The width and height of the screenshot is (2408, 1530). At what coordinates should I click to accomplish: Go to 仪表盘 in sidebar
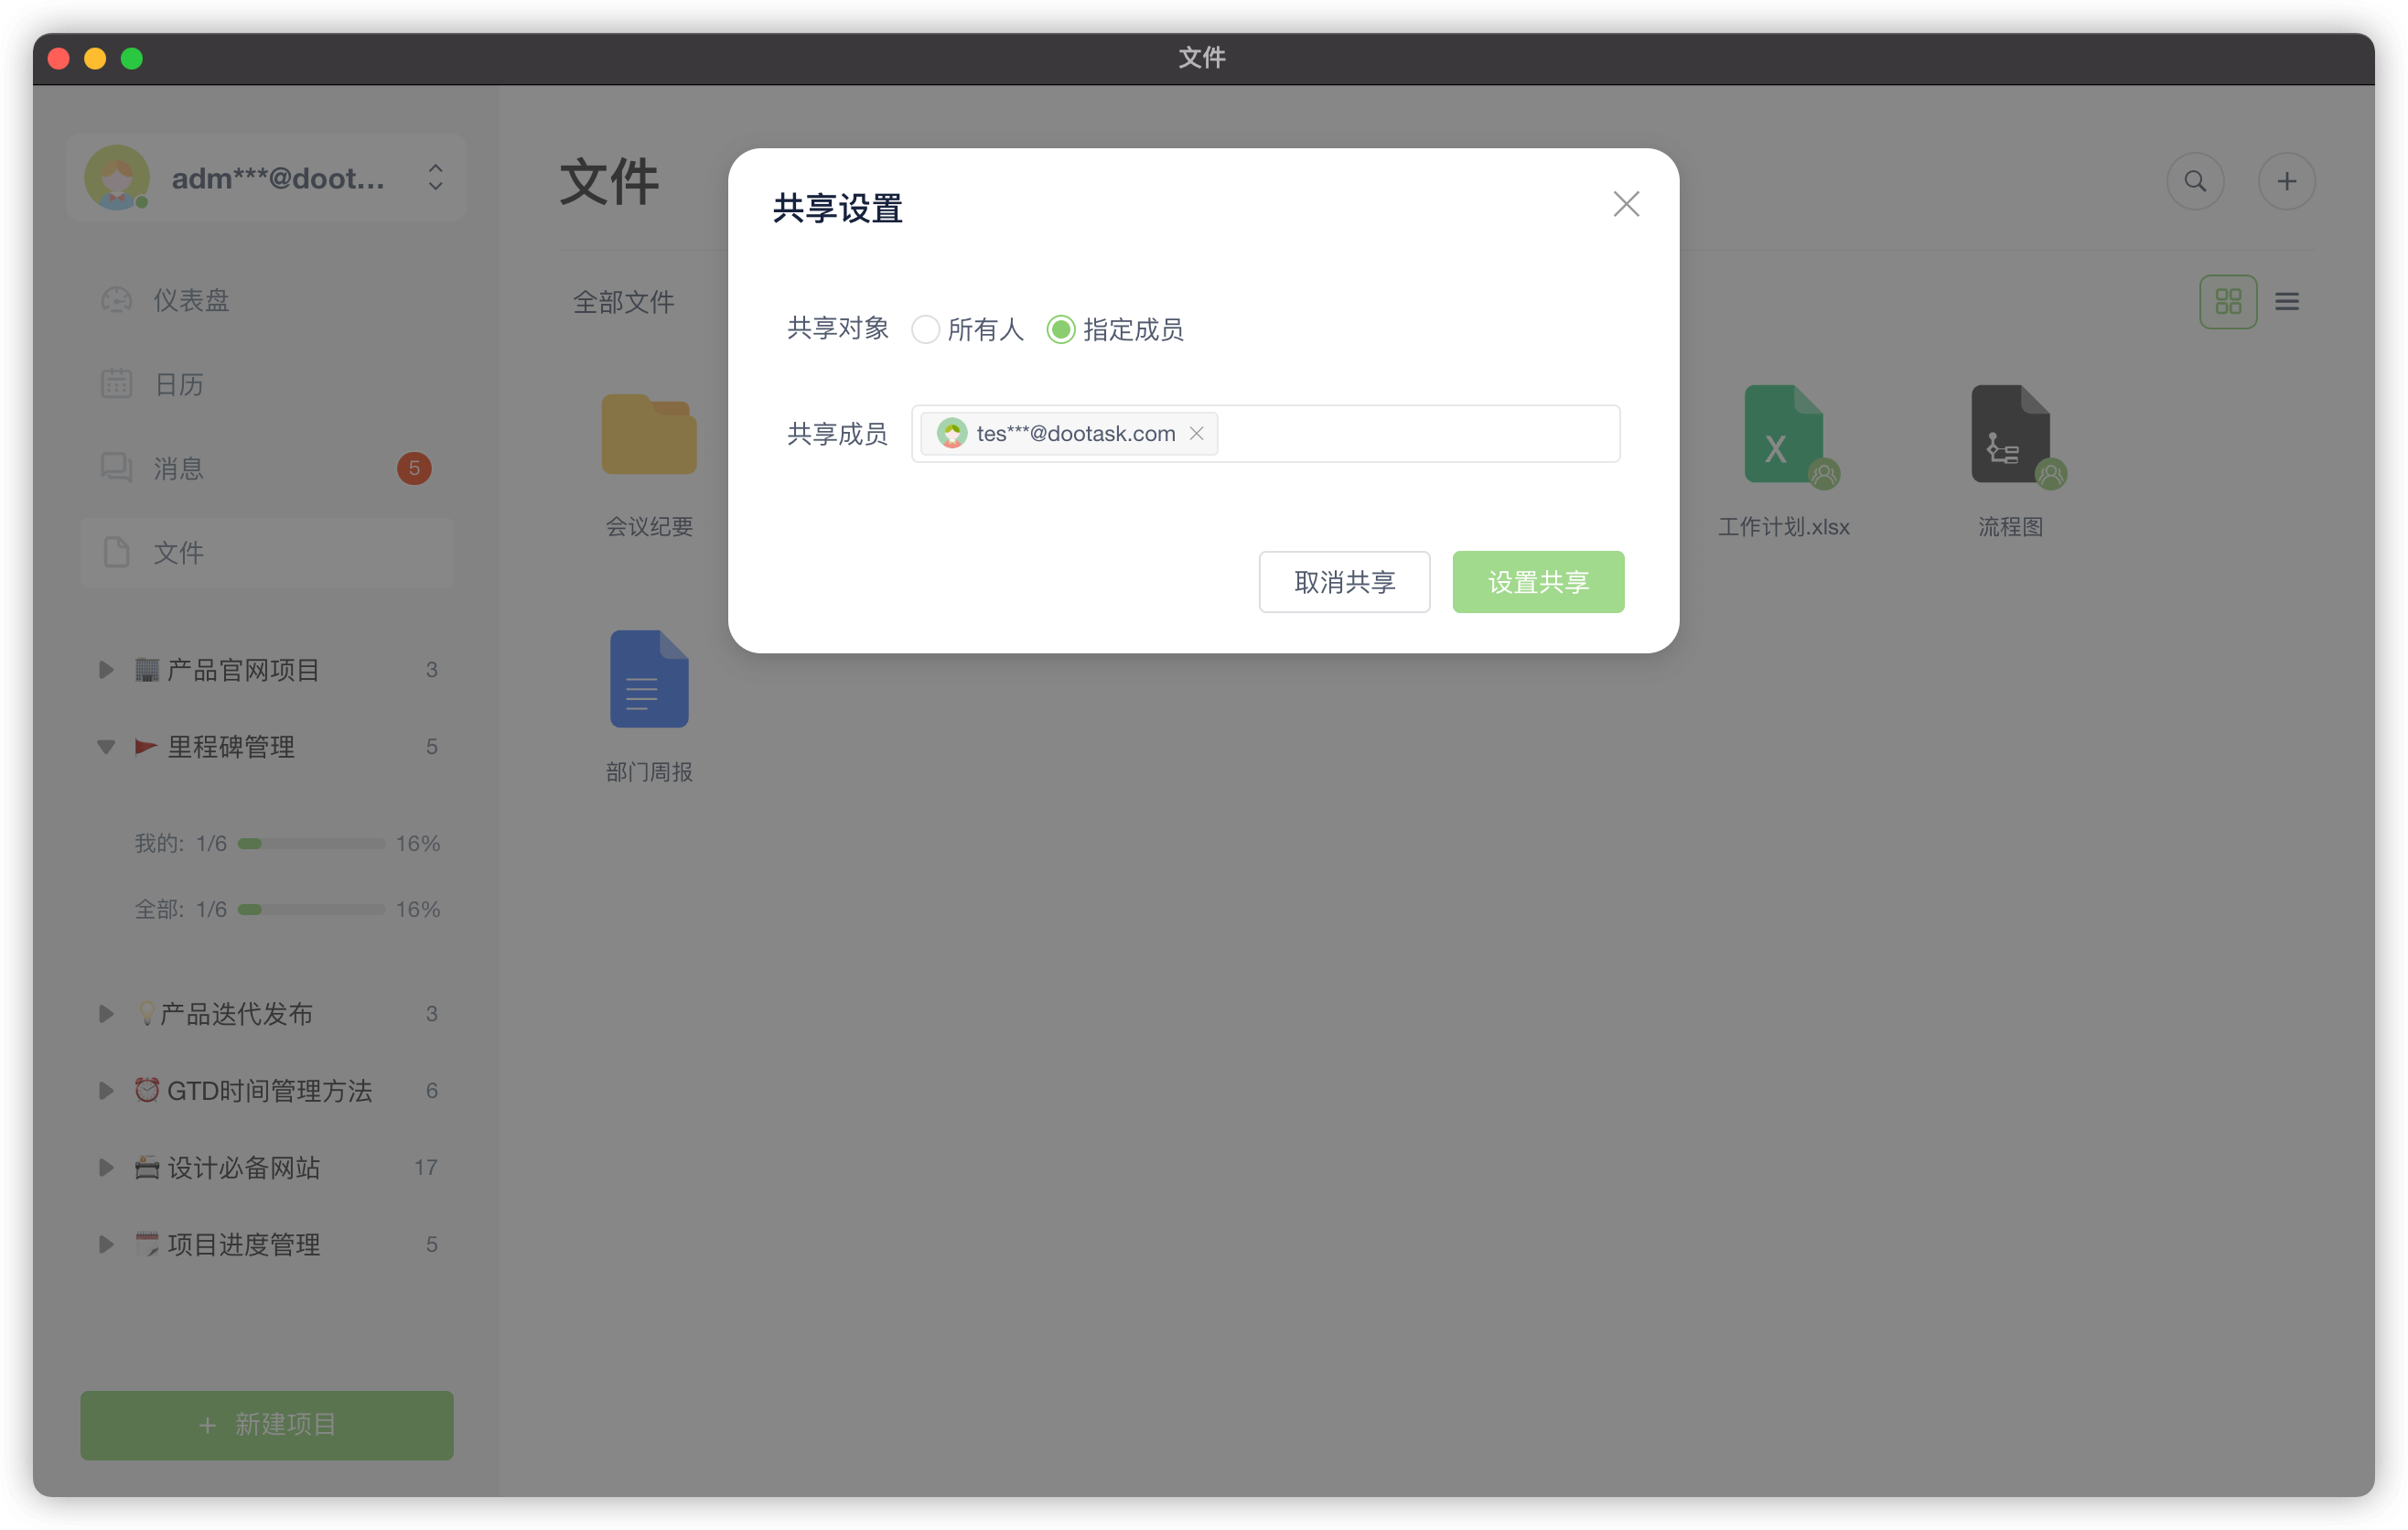(x=190, y=300)
